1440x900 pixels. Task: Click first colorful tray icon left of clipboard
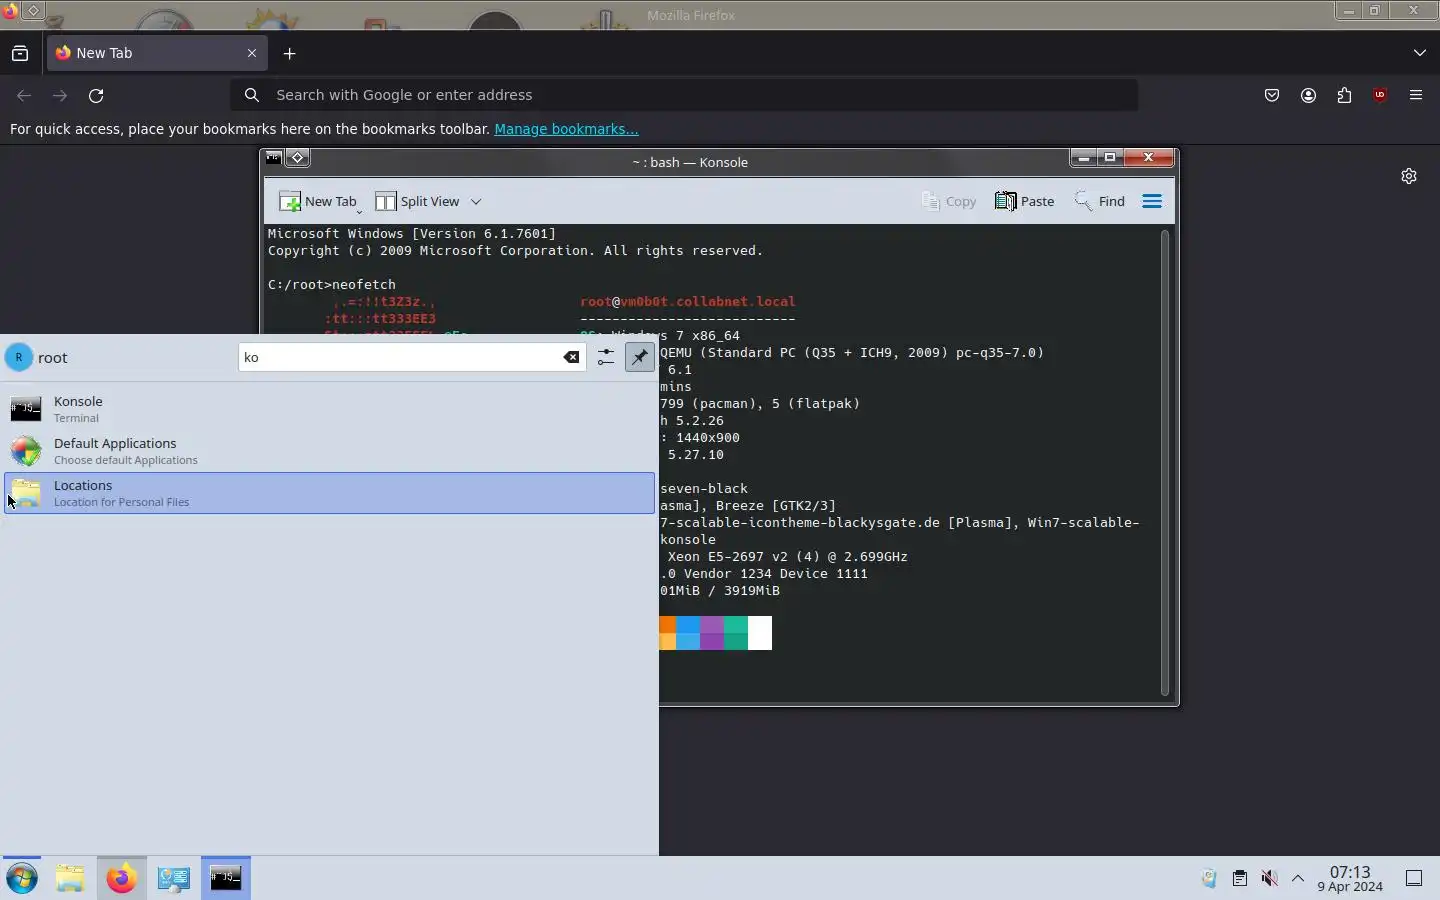tap(1209, 878)
